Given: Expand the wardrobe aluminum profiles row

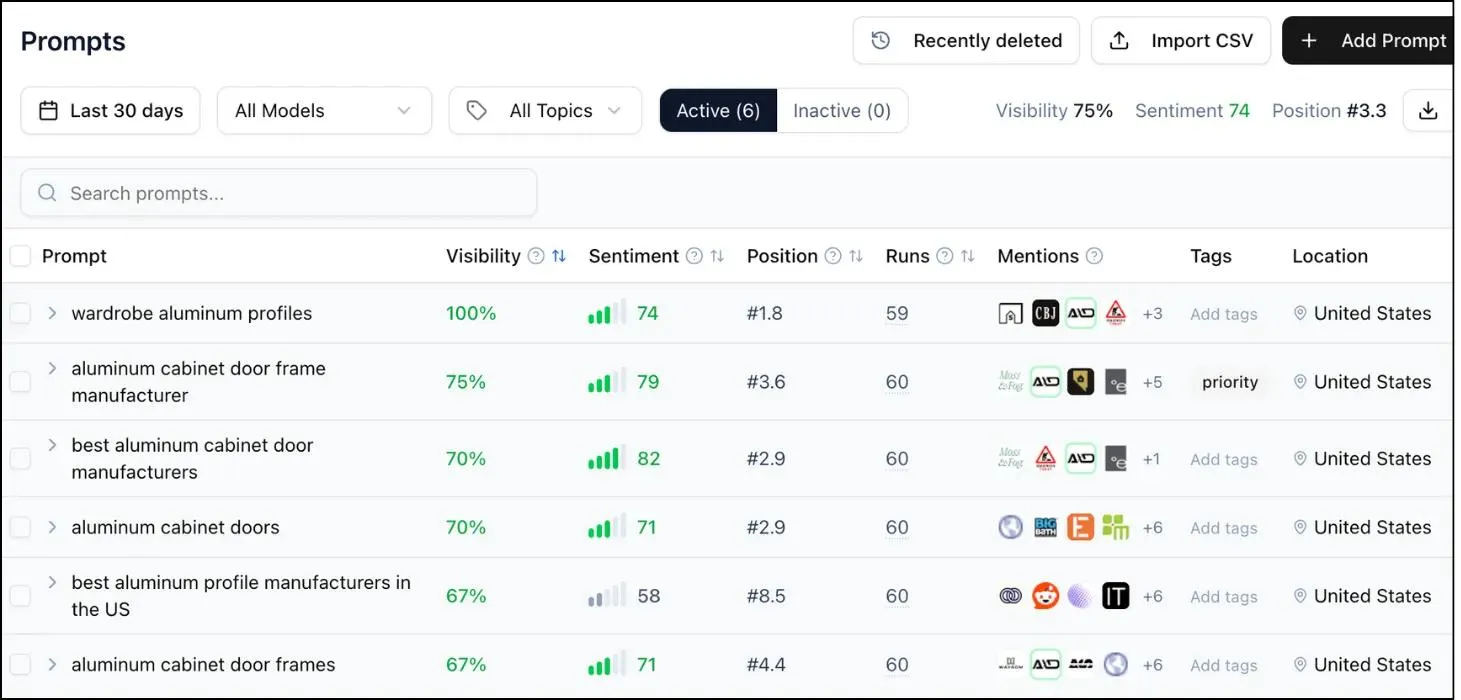Looking at the screenshot, I should 52,313.
